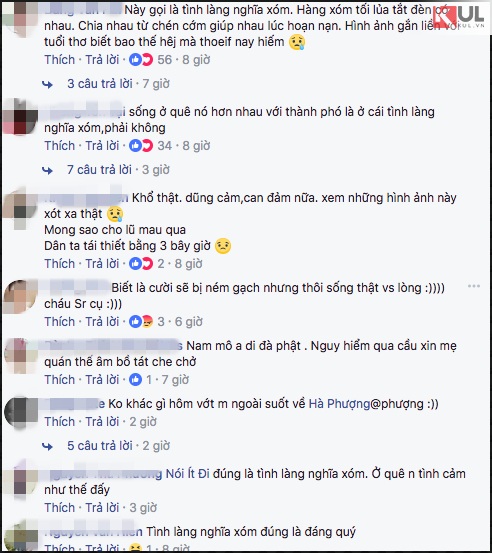Click like-angry reactions on 'ném gạch' comment
This screenshot has height=553, width=492.
tap(141, 321)
